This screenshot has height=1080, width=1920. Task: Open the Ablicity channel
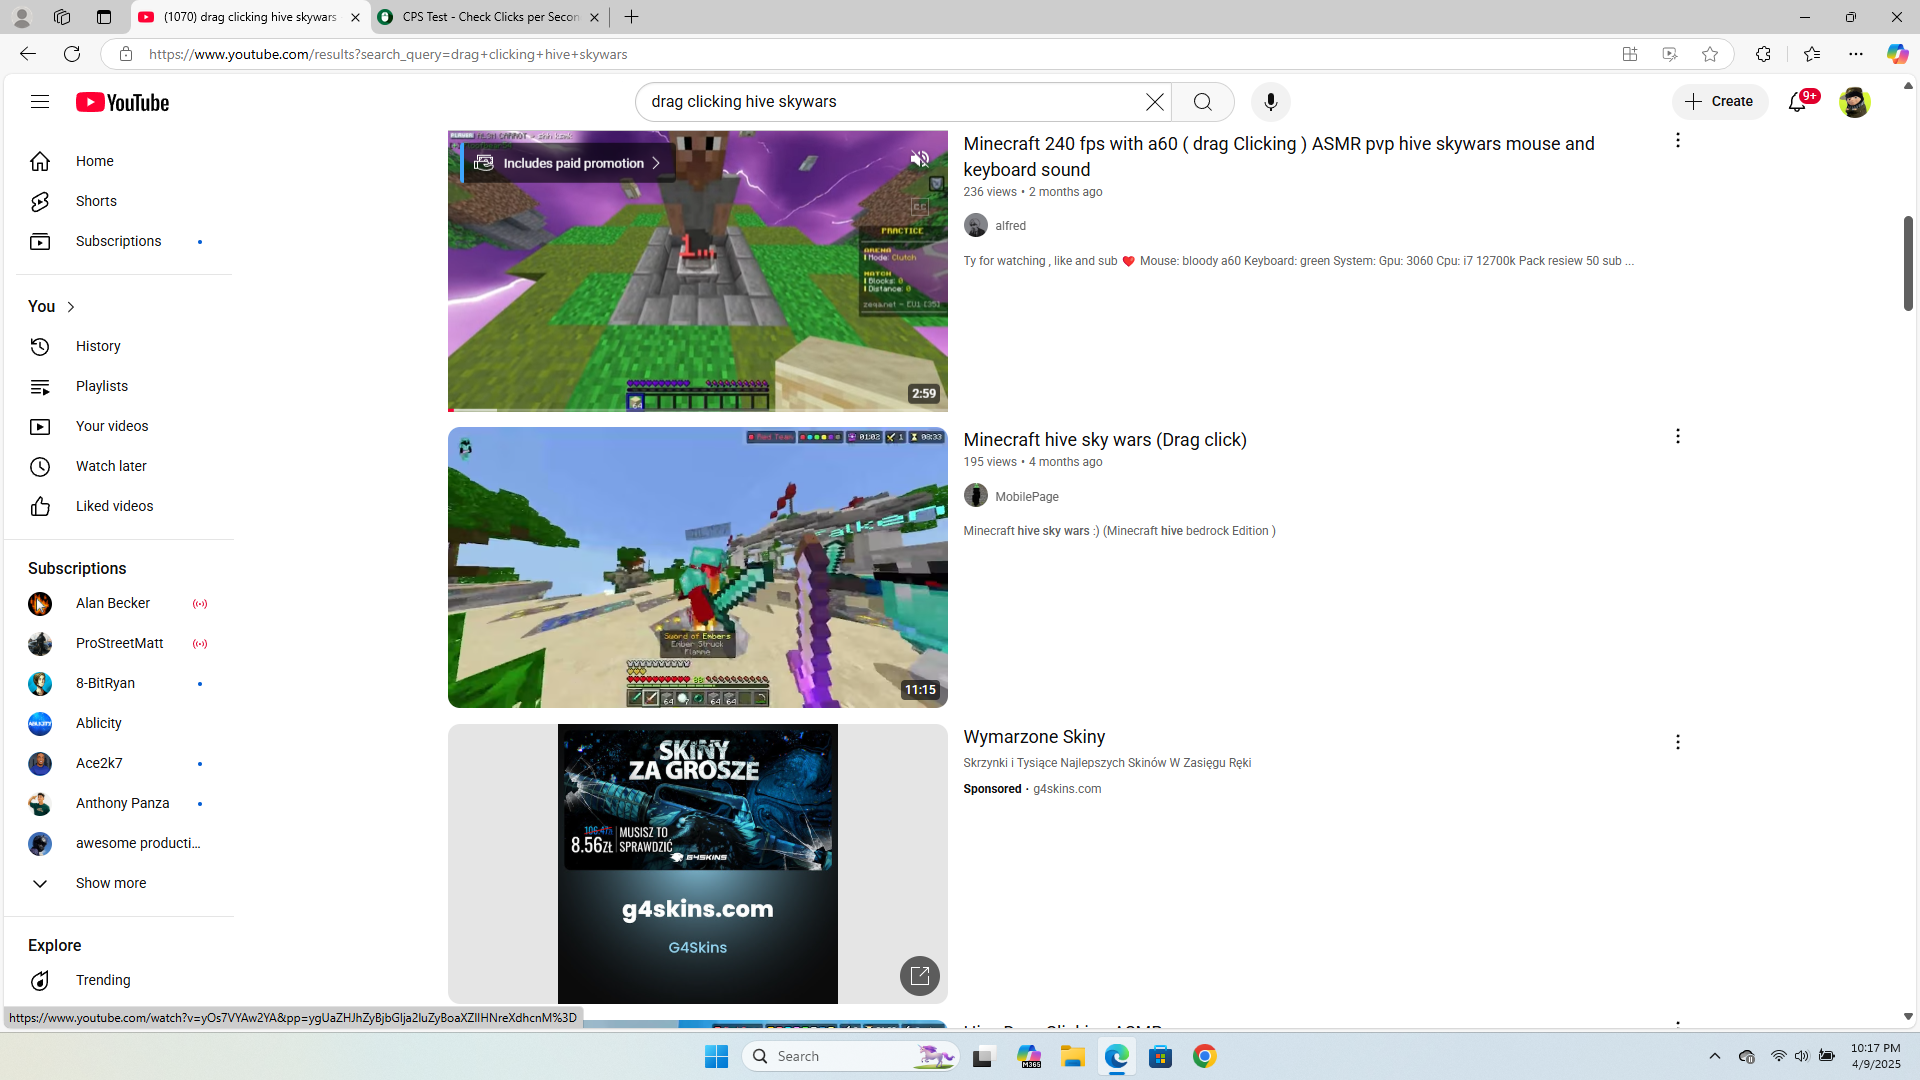[120, 723]
